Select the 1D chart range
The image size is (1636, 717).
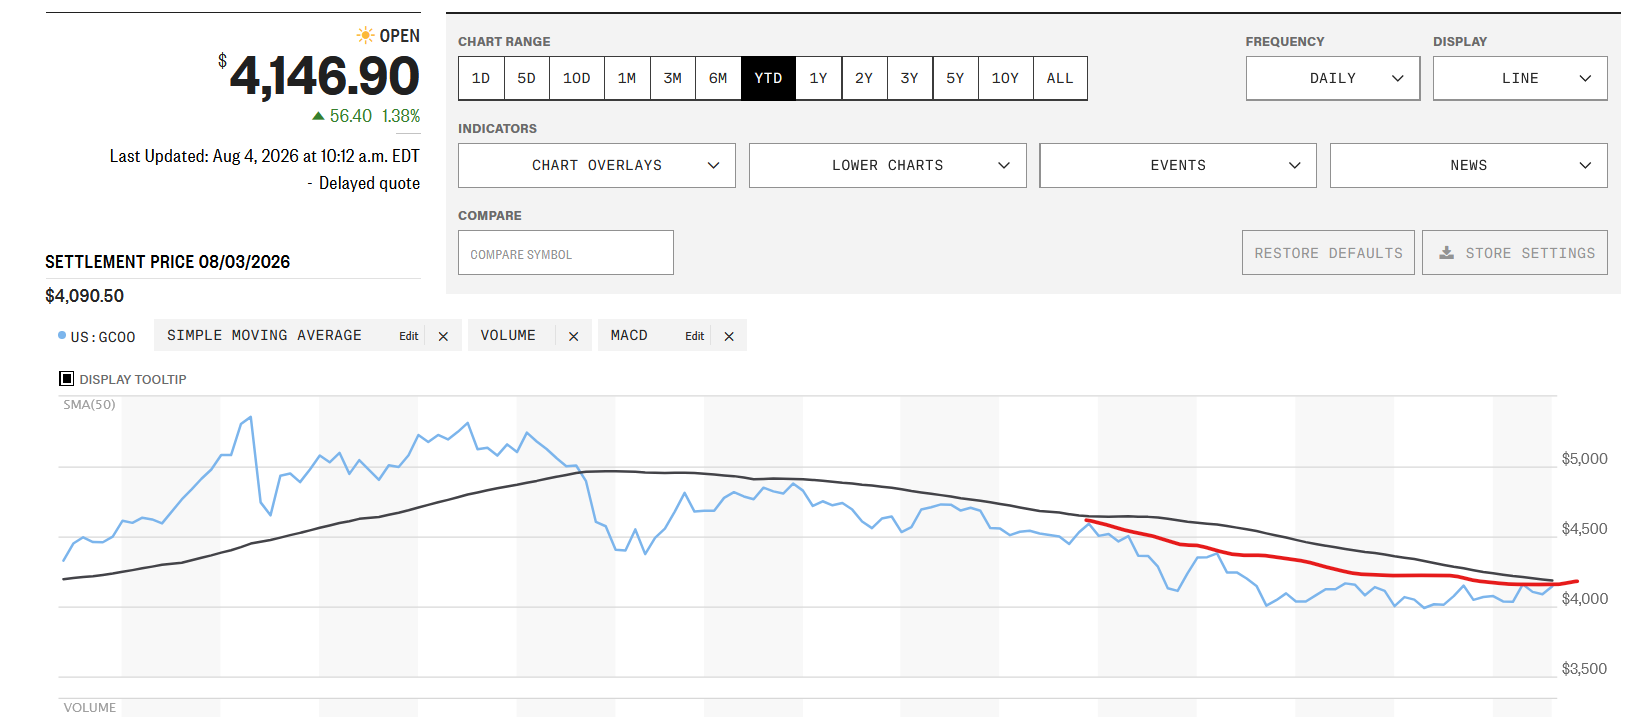(481, 78)
